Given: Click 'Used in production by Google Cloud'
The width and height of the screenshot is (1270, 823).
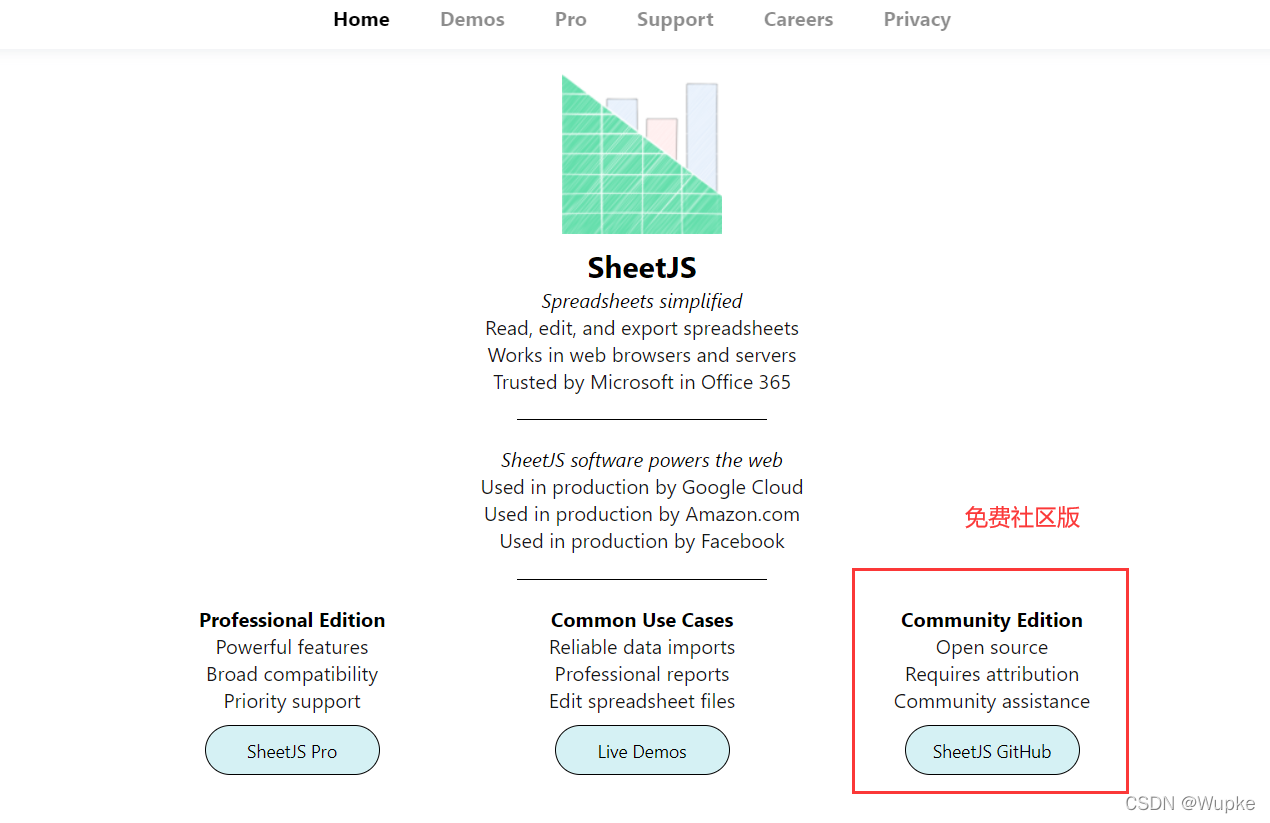Looking at the screenshot, I should 642,487.
